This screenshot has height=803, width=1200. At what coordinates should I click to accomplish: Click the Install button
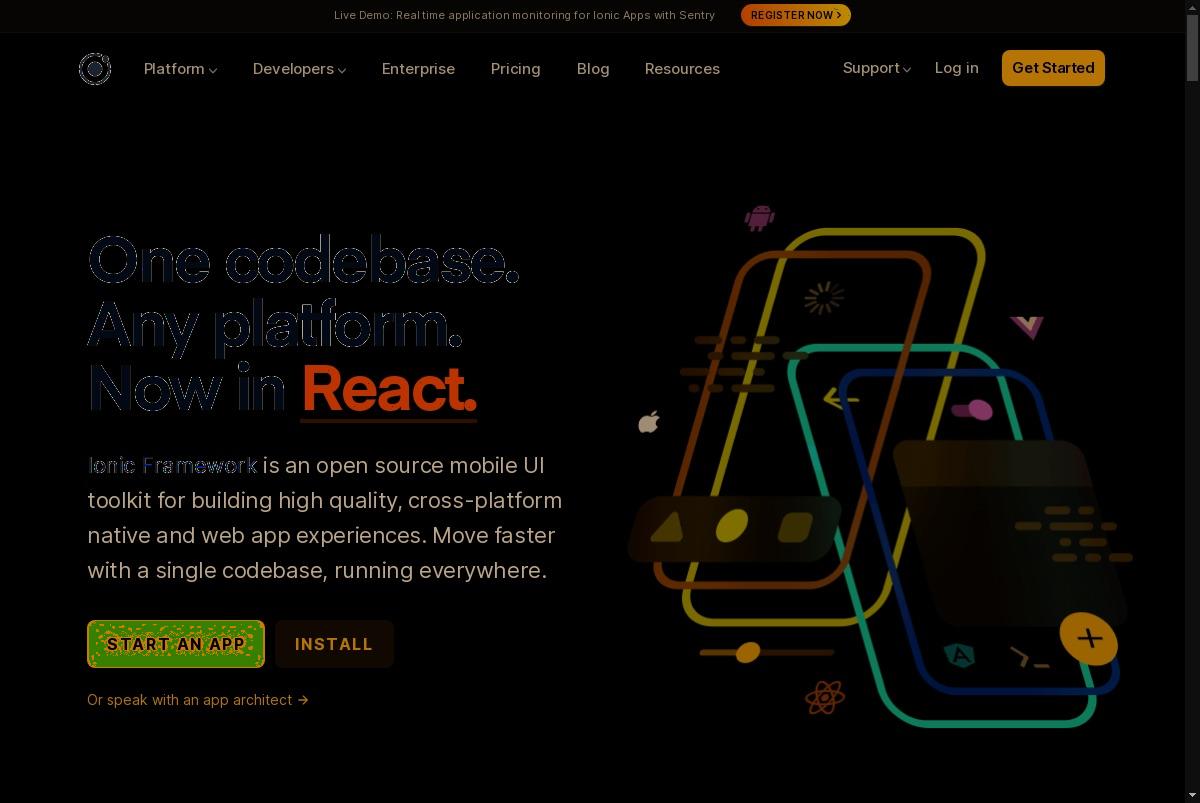[334, 644]
